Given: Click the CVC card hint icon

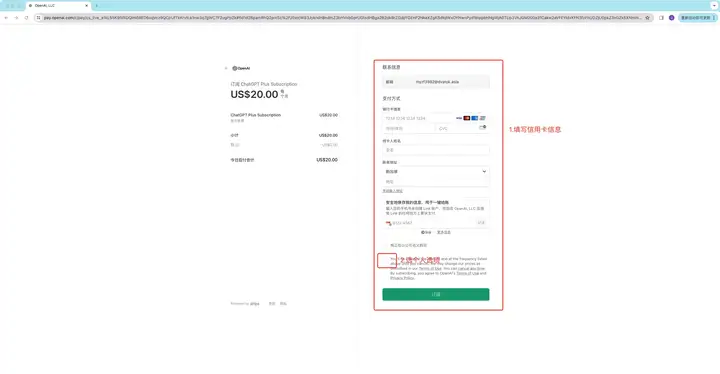Looking at the screenshot, I should pos(483,127).
